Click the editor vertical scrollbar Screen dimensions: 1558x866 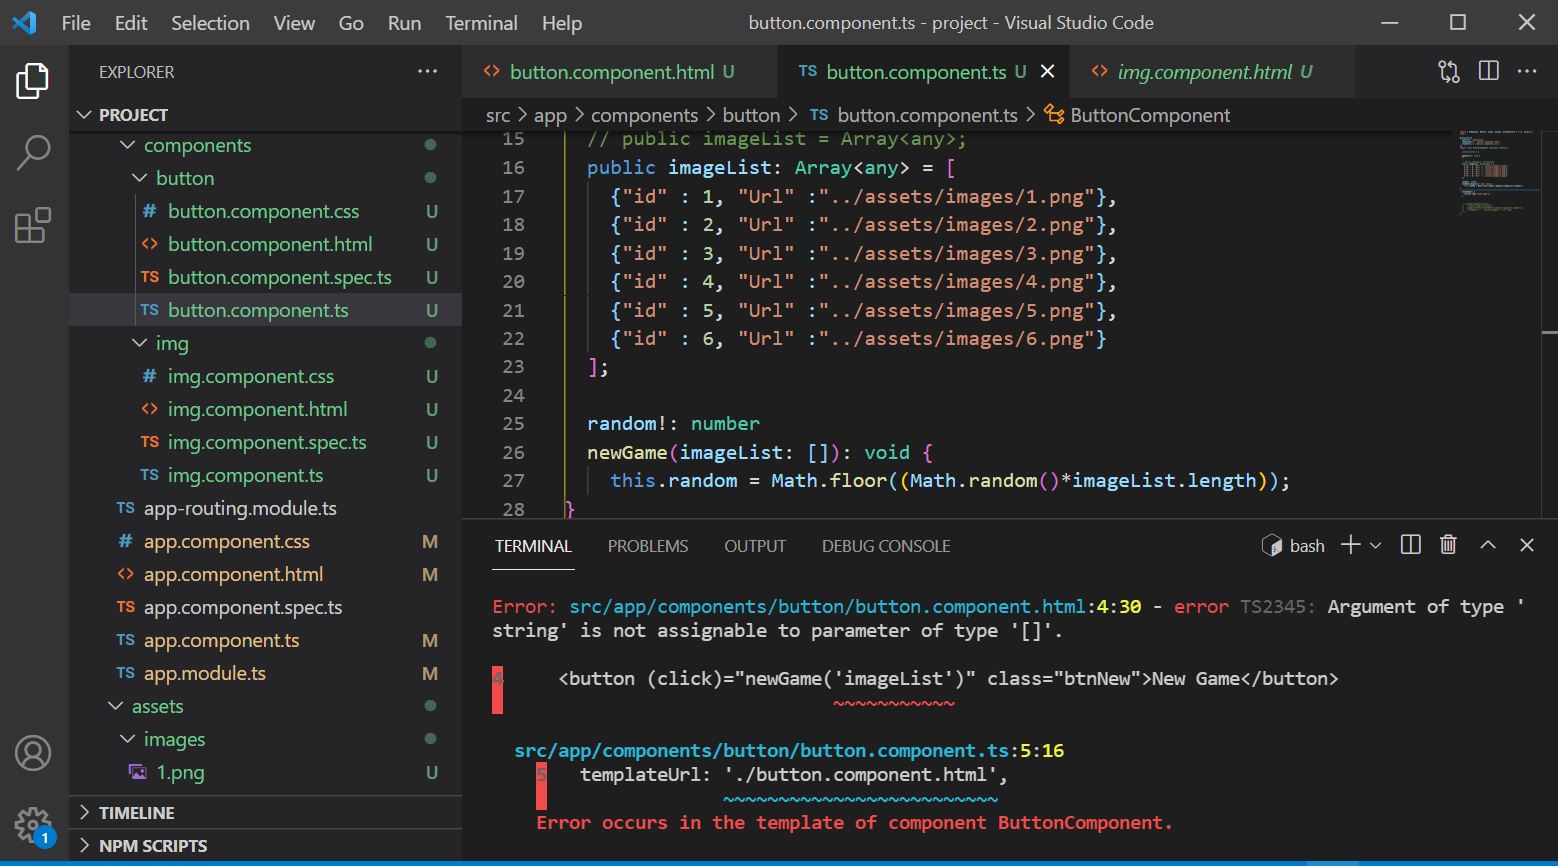click(1550, 324)
